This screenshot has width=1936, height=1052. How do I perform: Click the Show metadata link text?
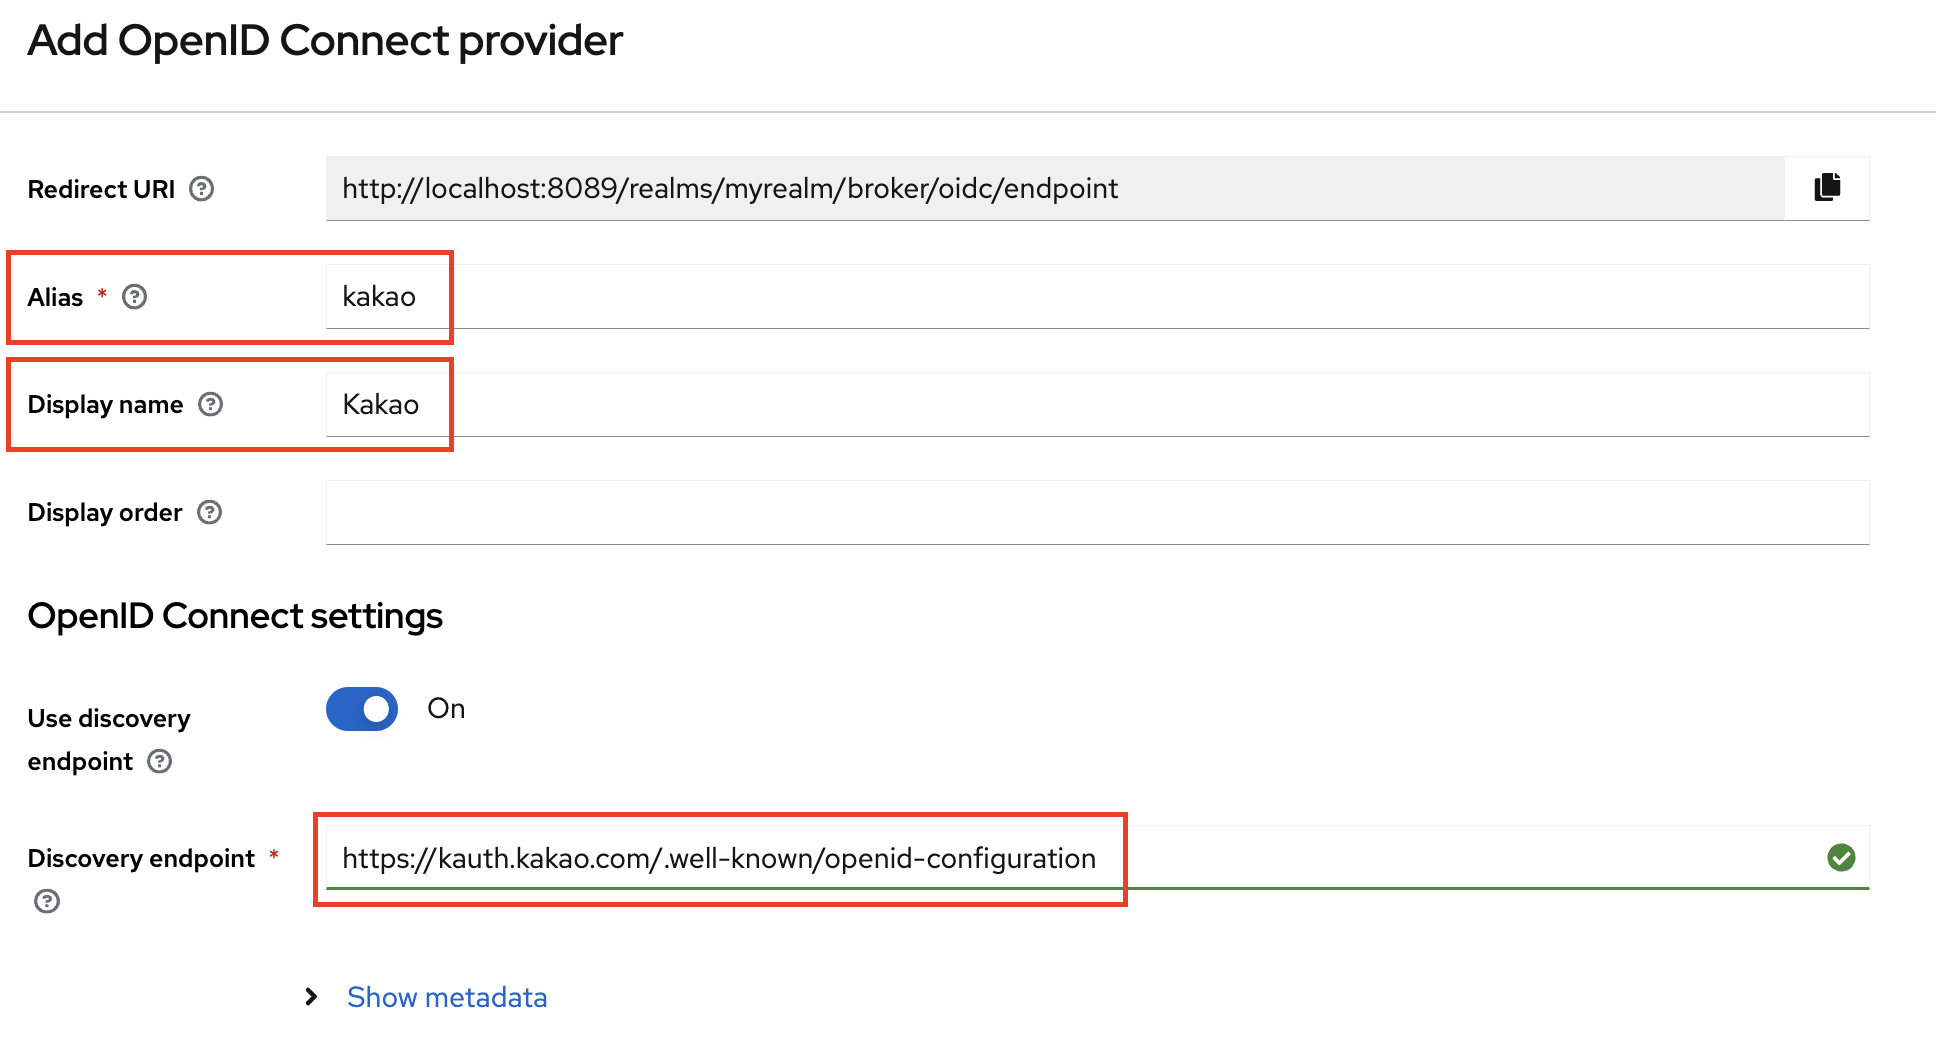pyautogui.click(x=447, y=997)
